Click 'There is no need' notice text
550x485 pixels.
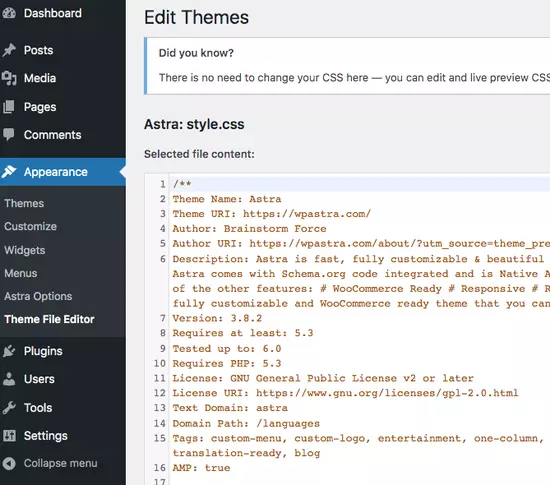354,78
